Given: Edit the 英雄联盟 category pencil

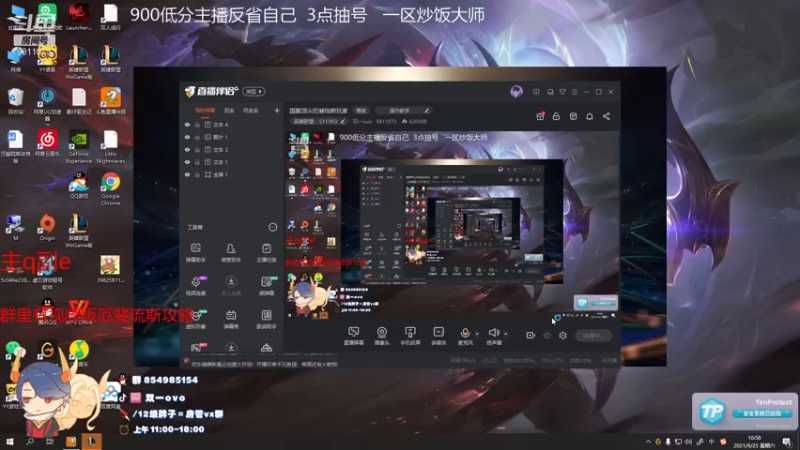Looking at the screenshot, I should pos(342,121).
